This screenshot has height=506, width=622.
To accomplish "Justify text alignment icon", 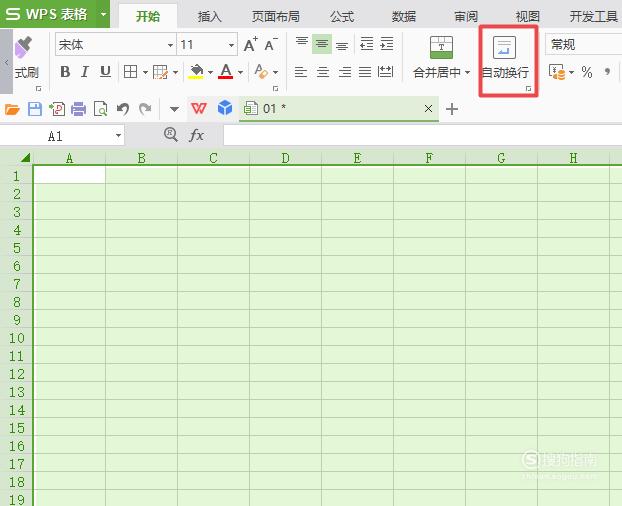I will coord(365,72).
